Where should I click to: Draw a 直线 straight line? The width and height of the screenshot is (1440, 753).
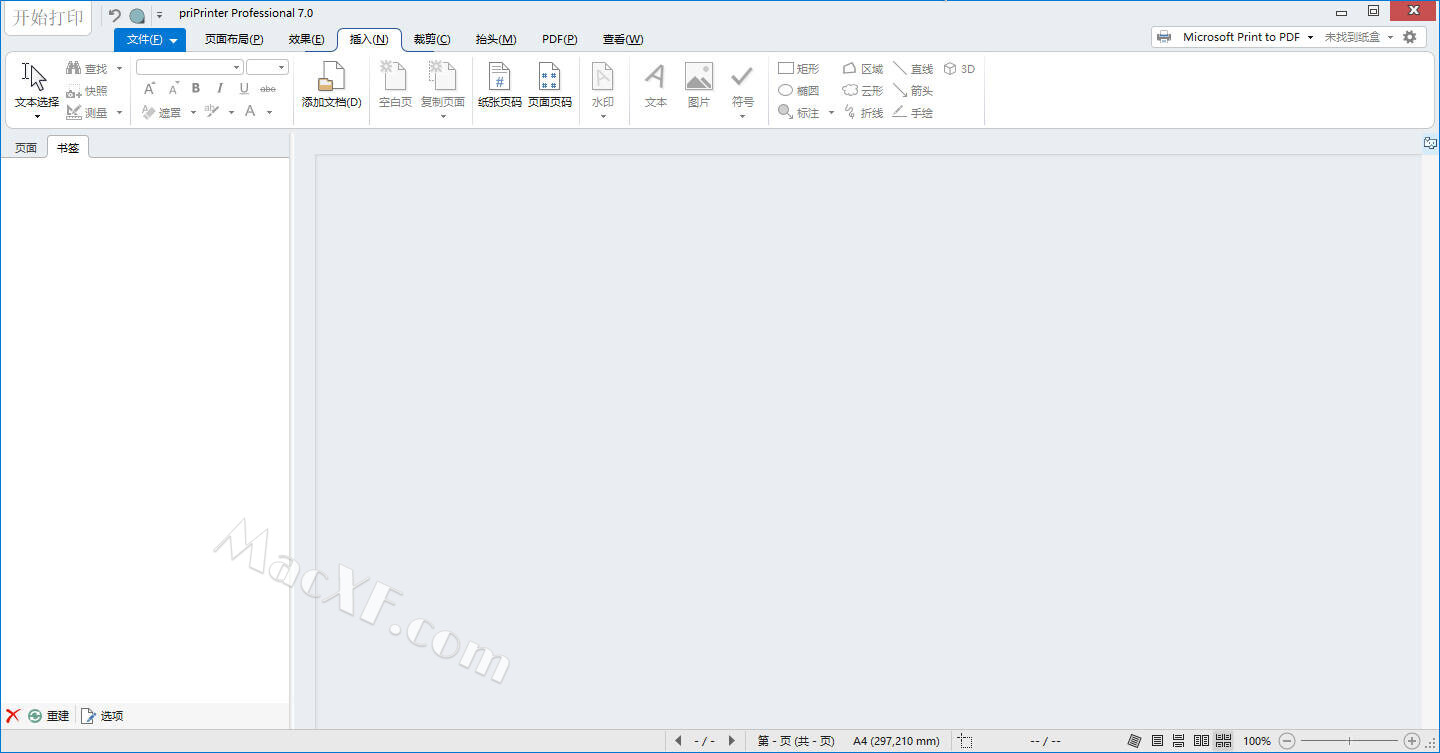point(913,69)
